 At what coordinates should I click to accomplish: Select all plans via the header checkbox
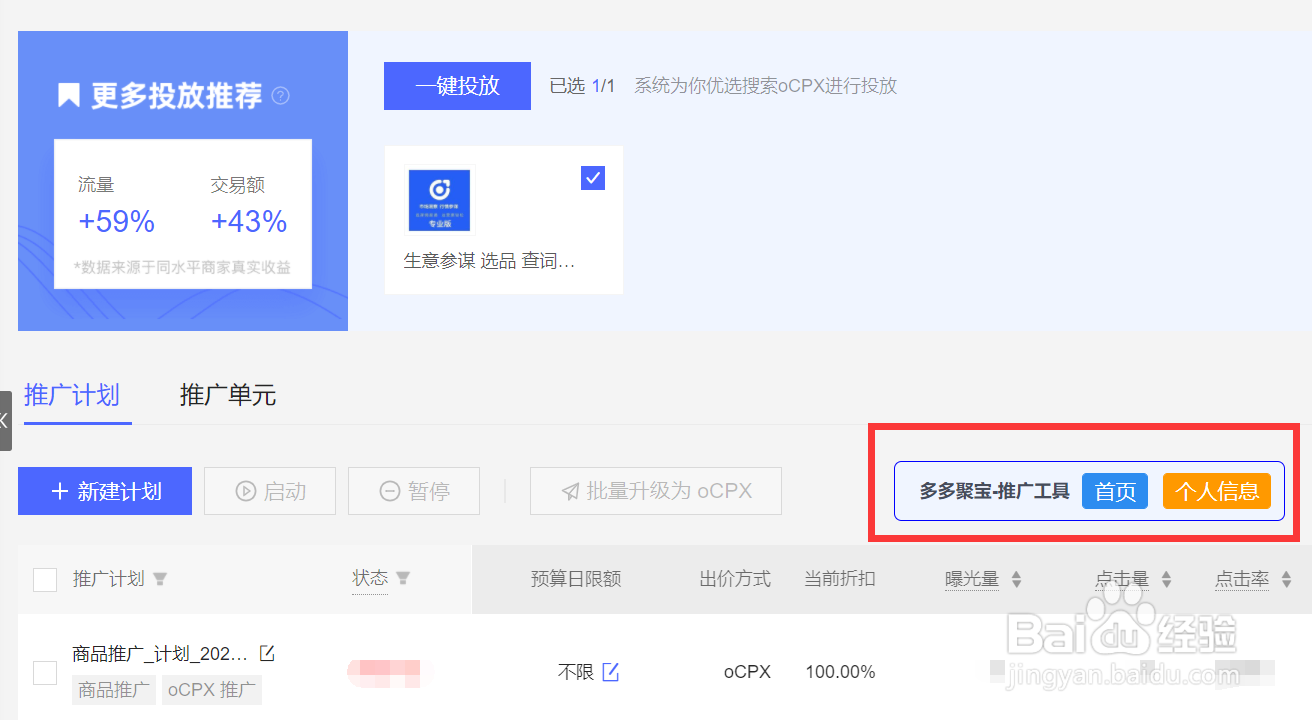[x=45, y=578]
